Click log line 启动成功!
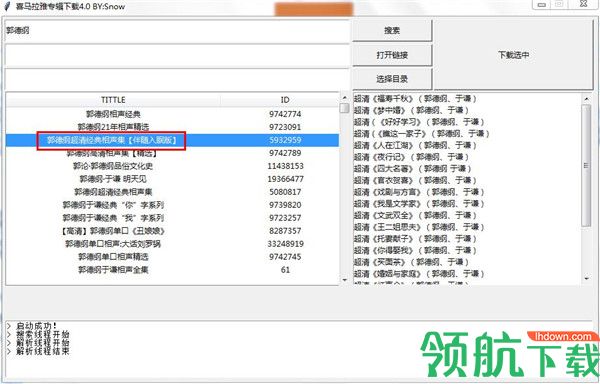600x384 pixels. [36, 326]
